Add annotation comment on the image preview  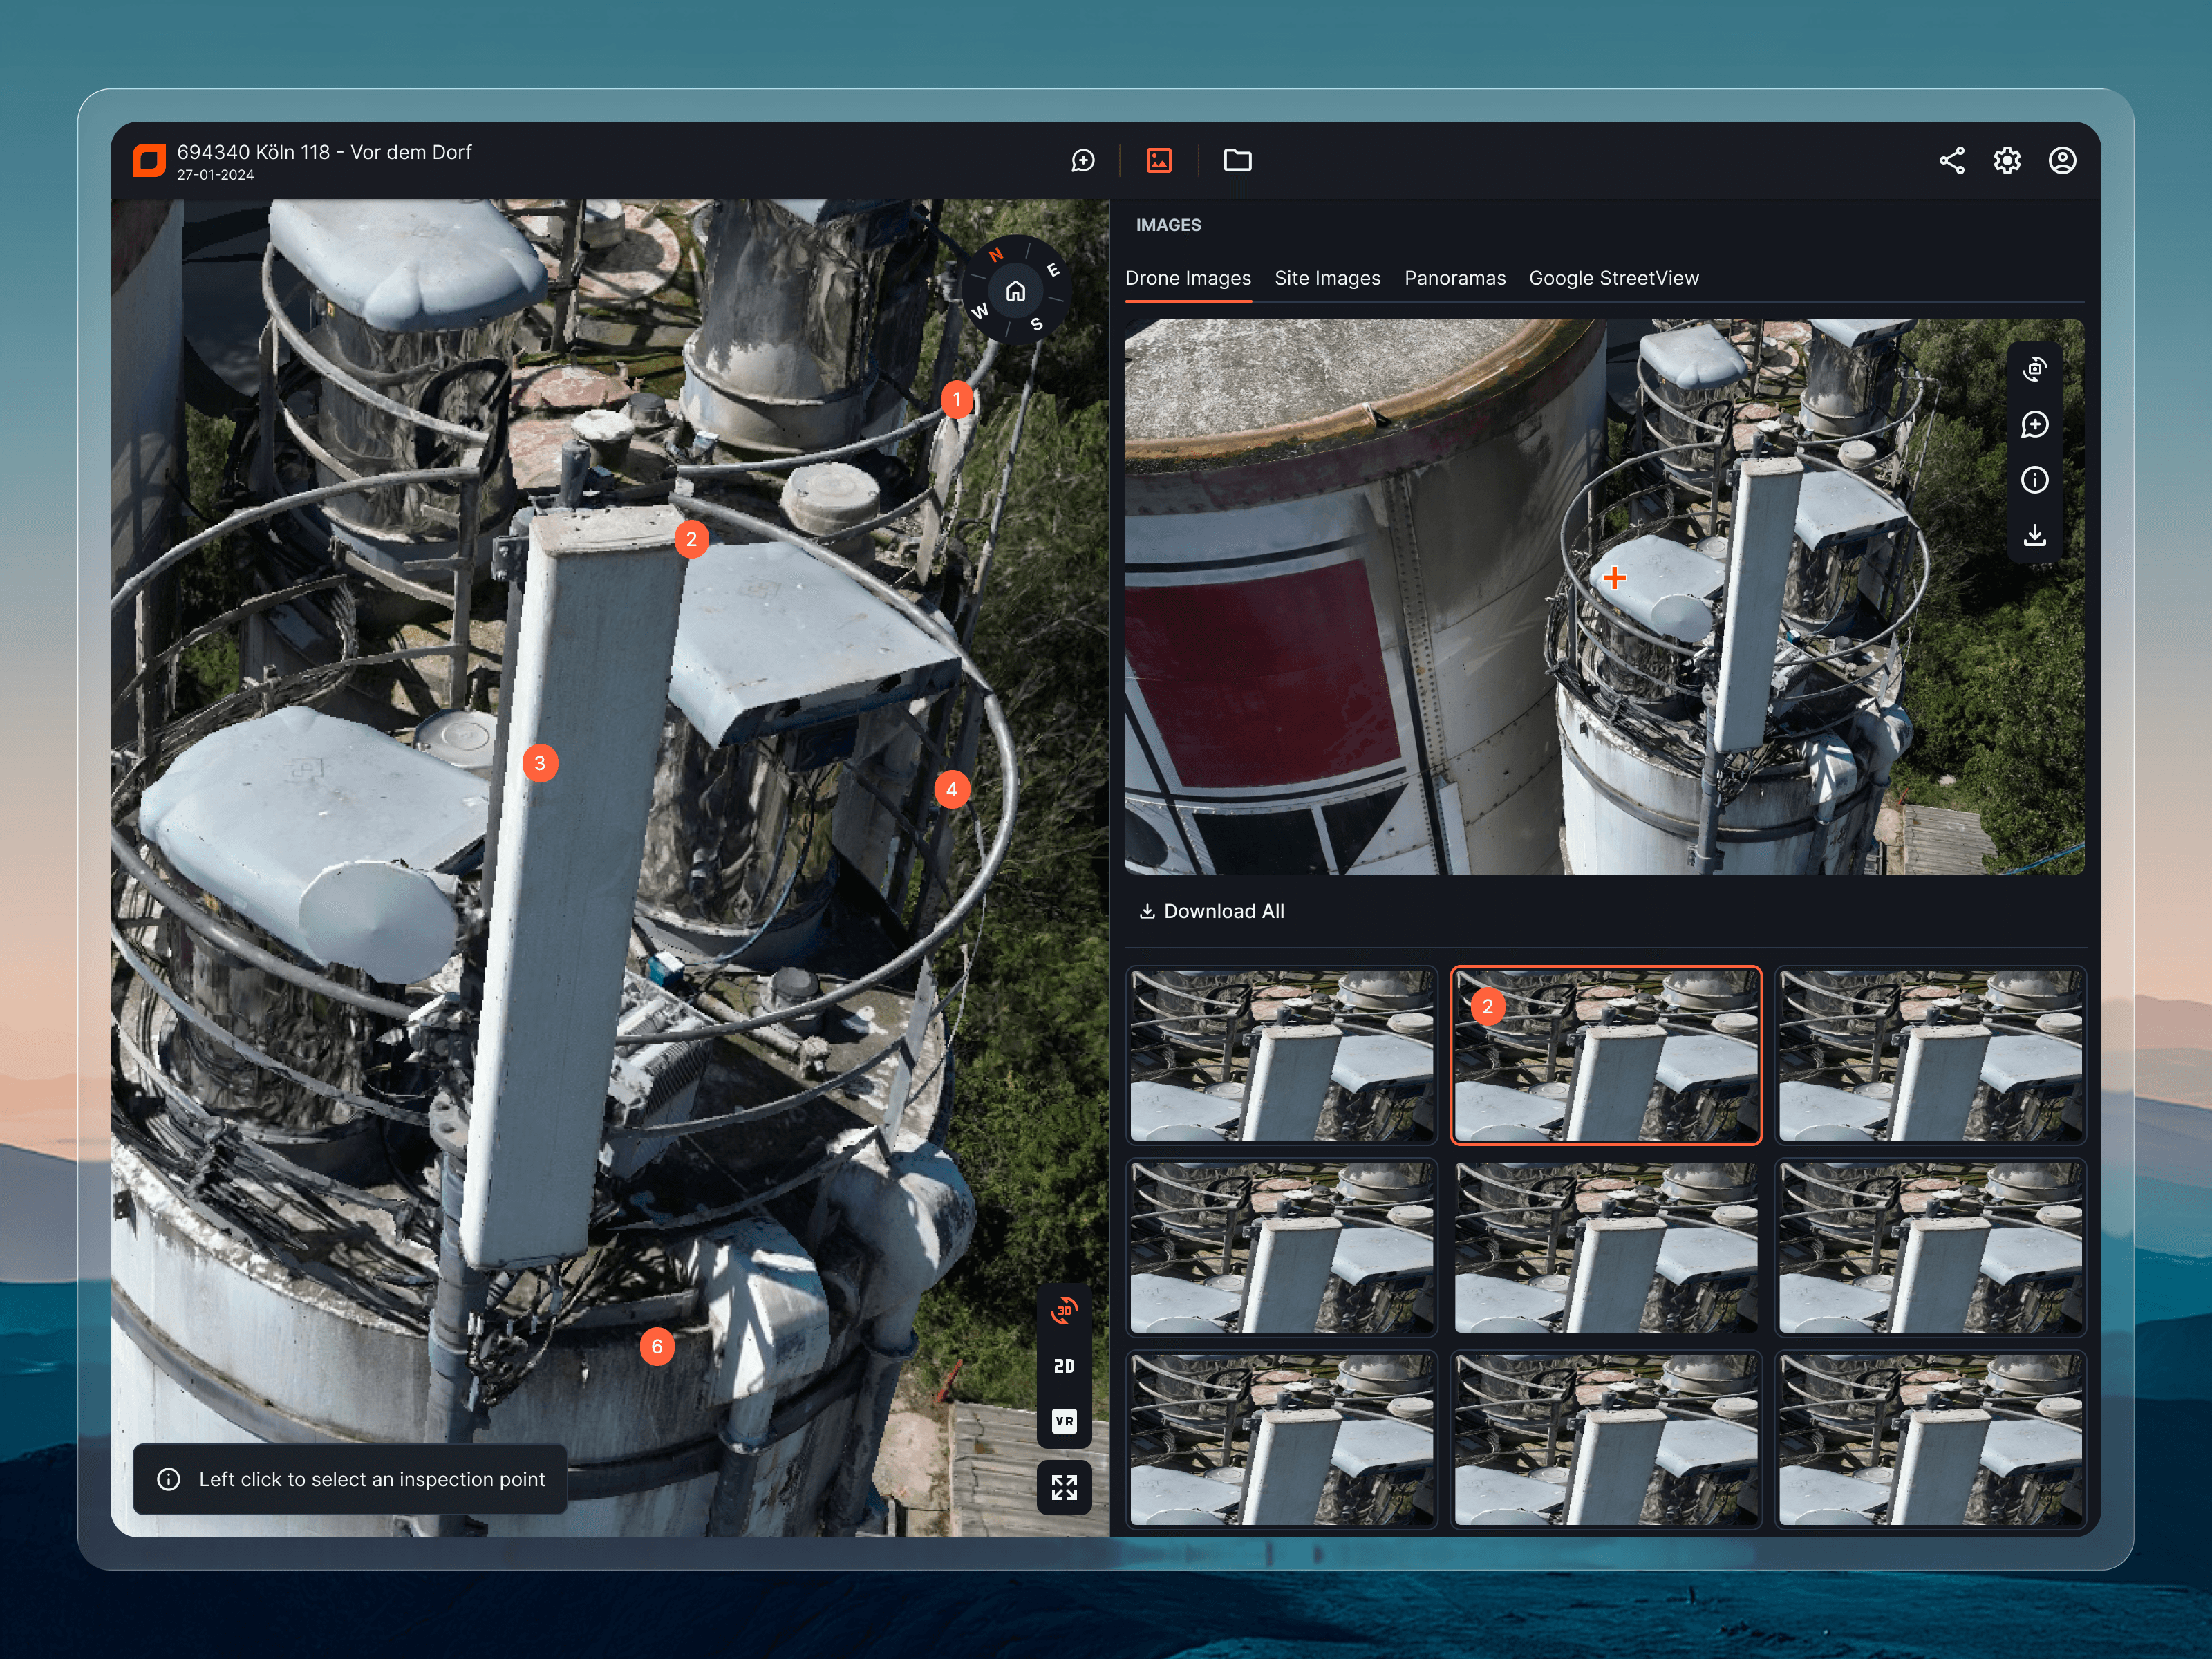click(x=2034, y=425)
